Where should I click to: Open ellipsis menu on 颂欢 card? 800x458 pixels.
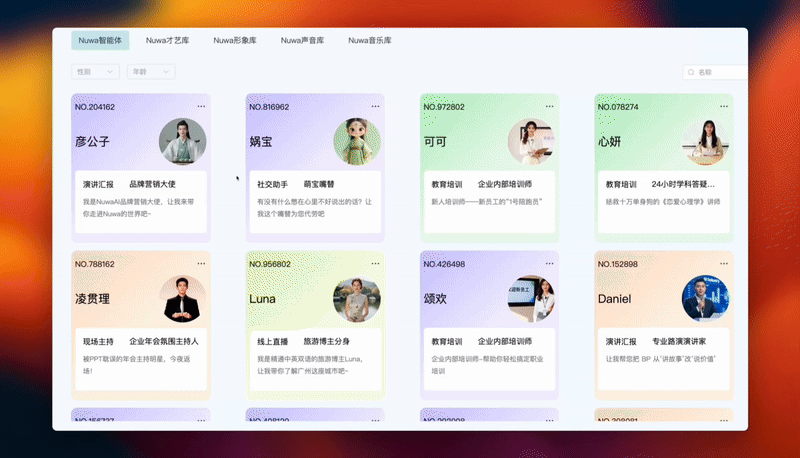[549, 264]
